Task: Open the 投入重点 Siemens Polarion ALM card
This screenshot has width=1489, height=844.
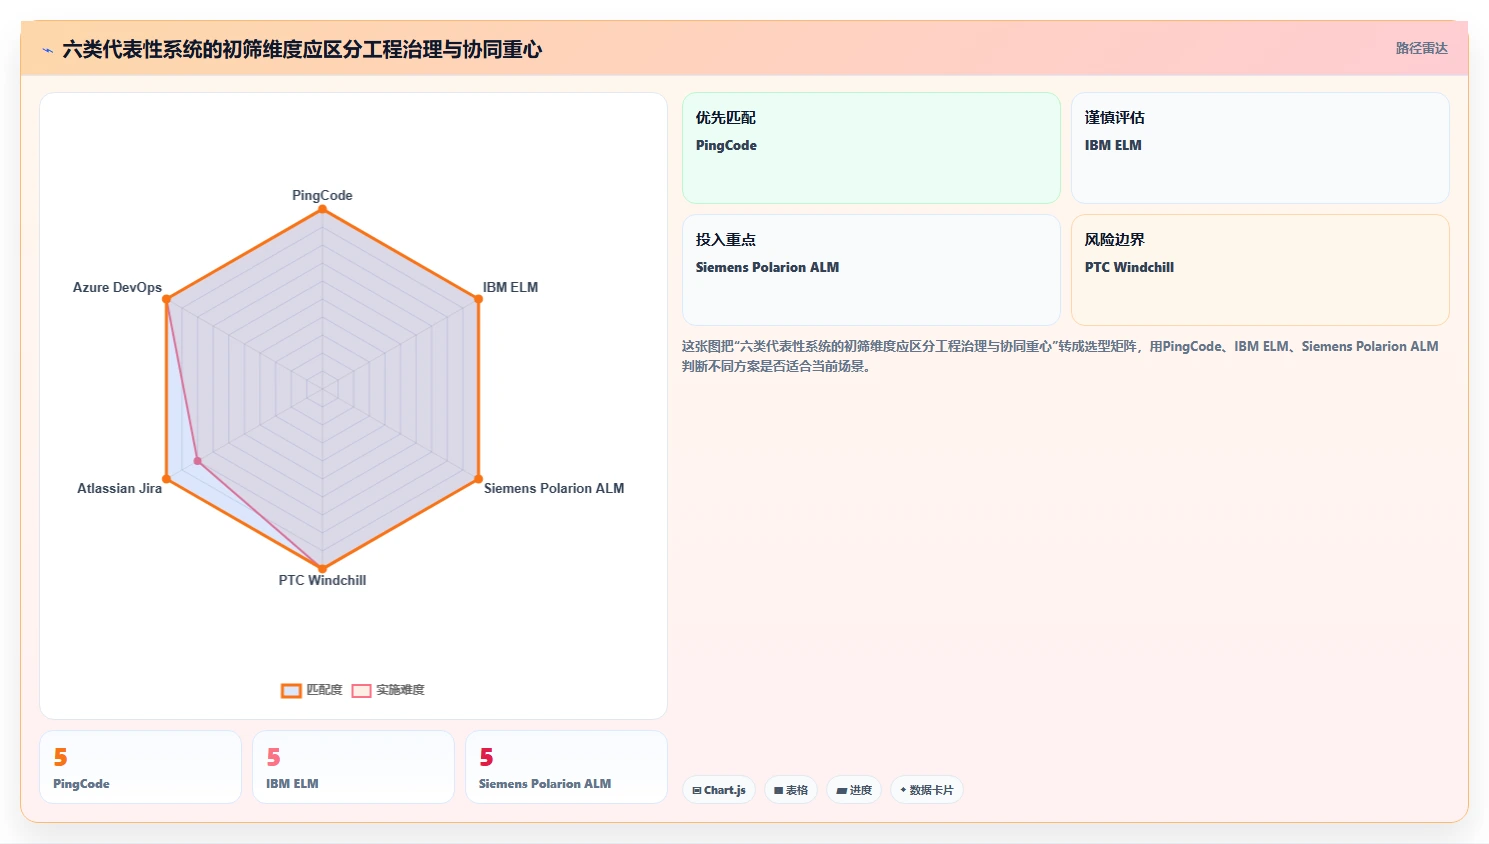Action: click(871, 270)
